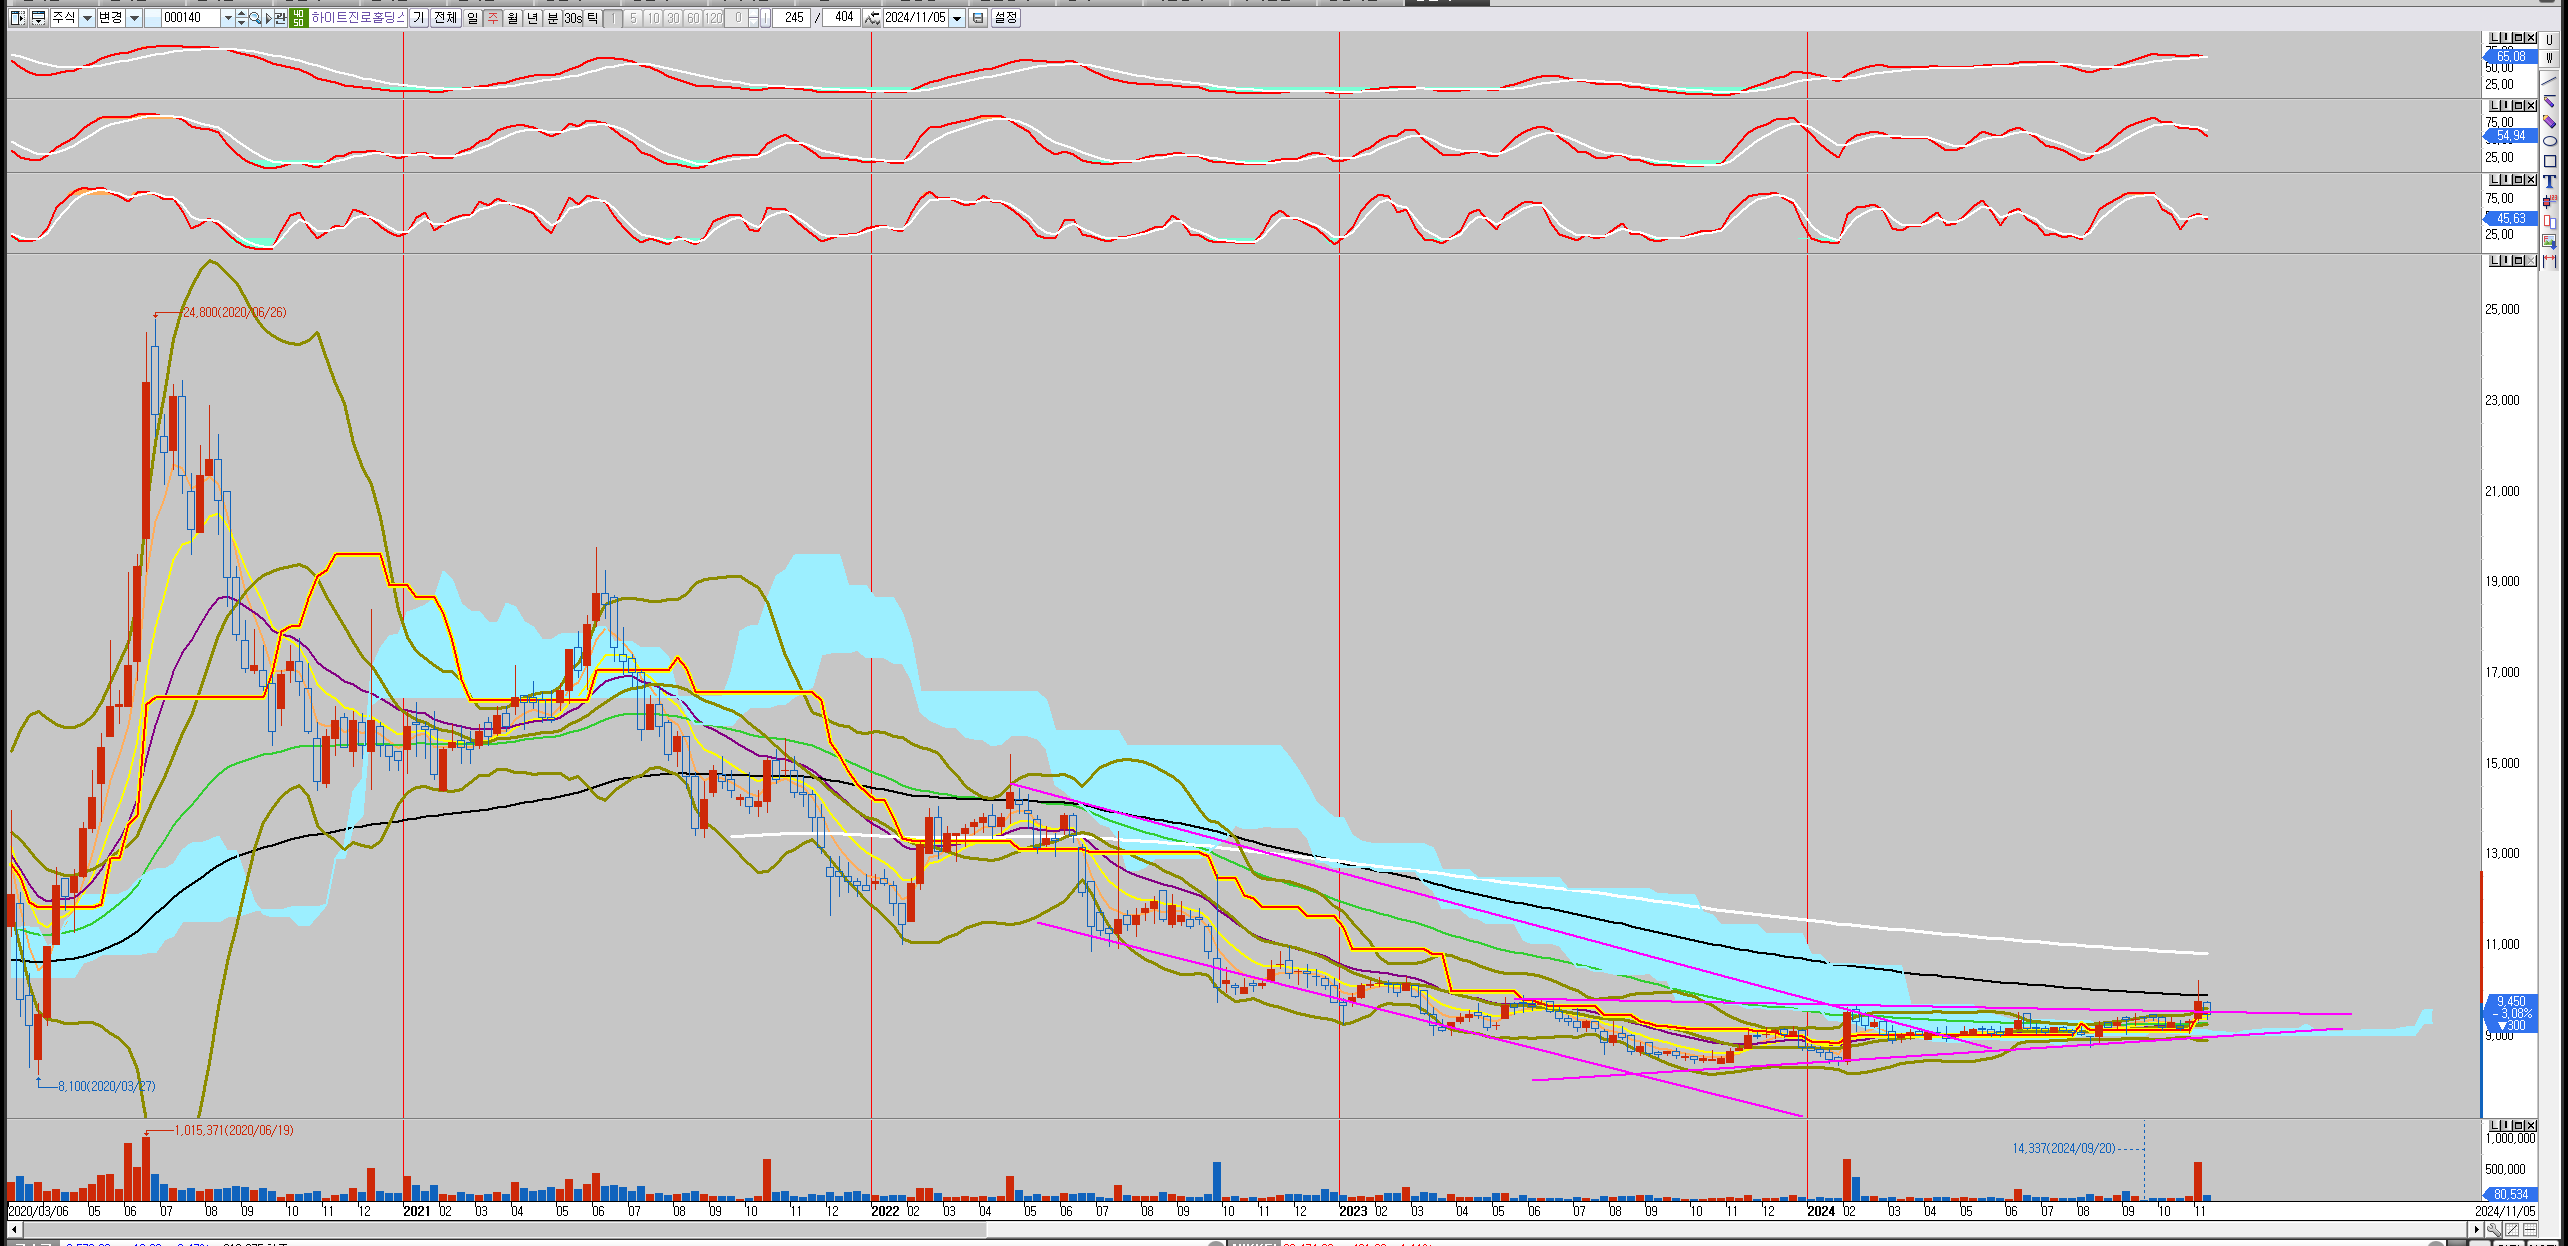Click the W button in right toolbar
Viewport: 2568px width, 1246px height.
[x=2549, y=58]
